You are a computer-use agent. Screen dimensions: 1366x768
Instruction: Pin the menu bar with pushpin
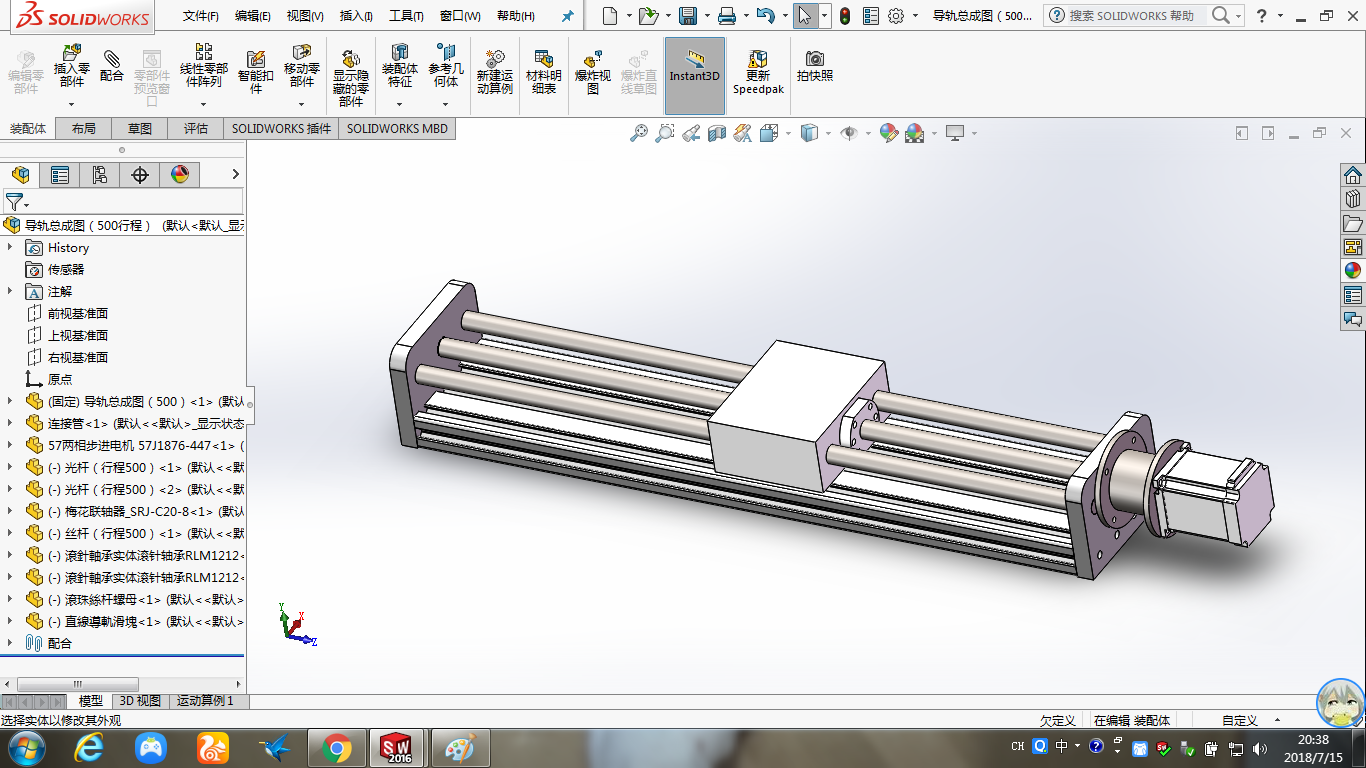point(568,16)
